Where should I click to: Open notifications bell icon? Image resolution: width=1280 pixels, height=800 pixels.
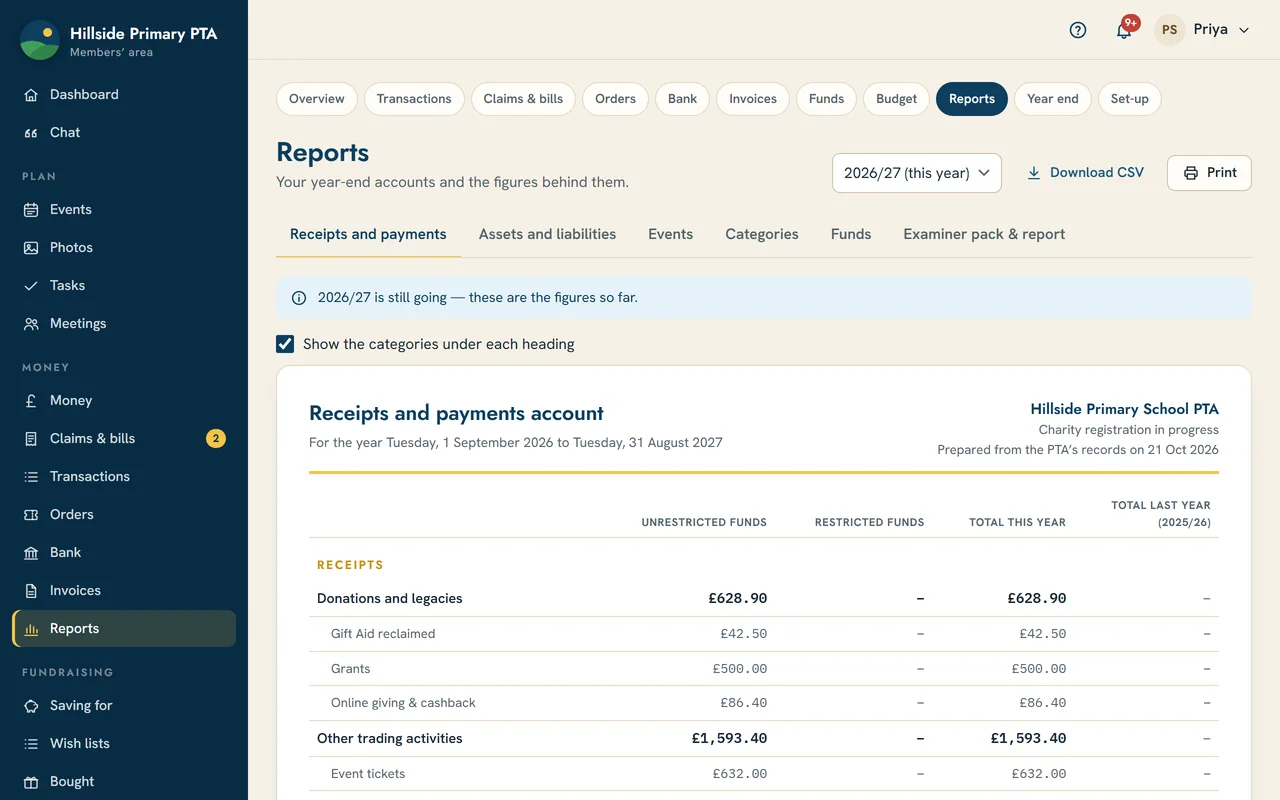[1124, 30]
